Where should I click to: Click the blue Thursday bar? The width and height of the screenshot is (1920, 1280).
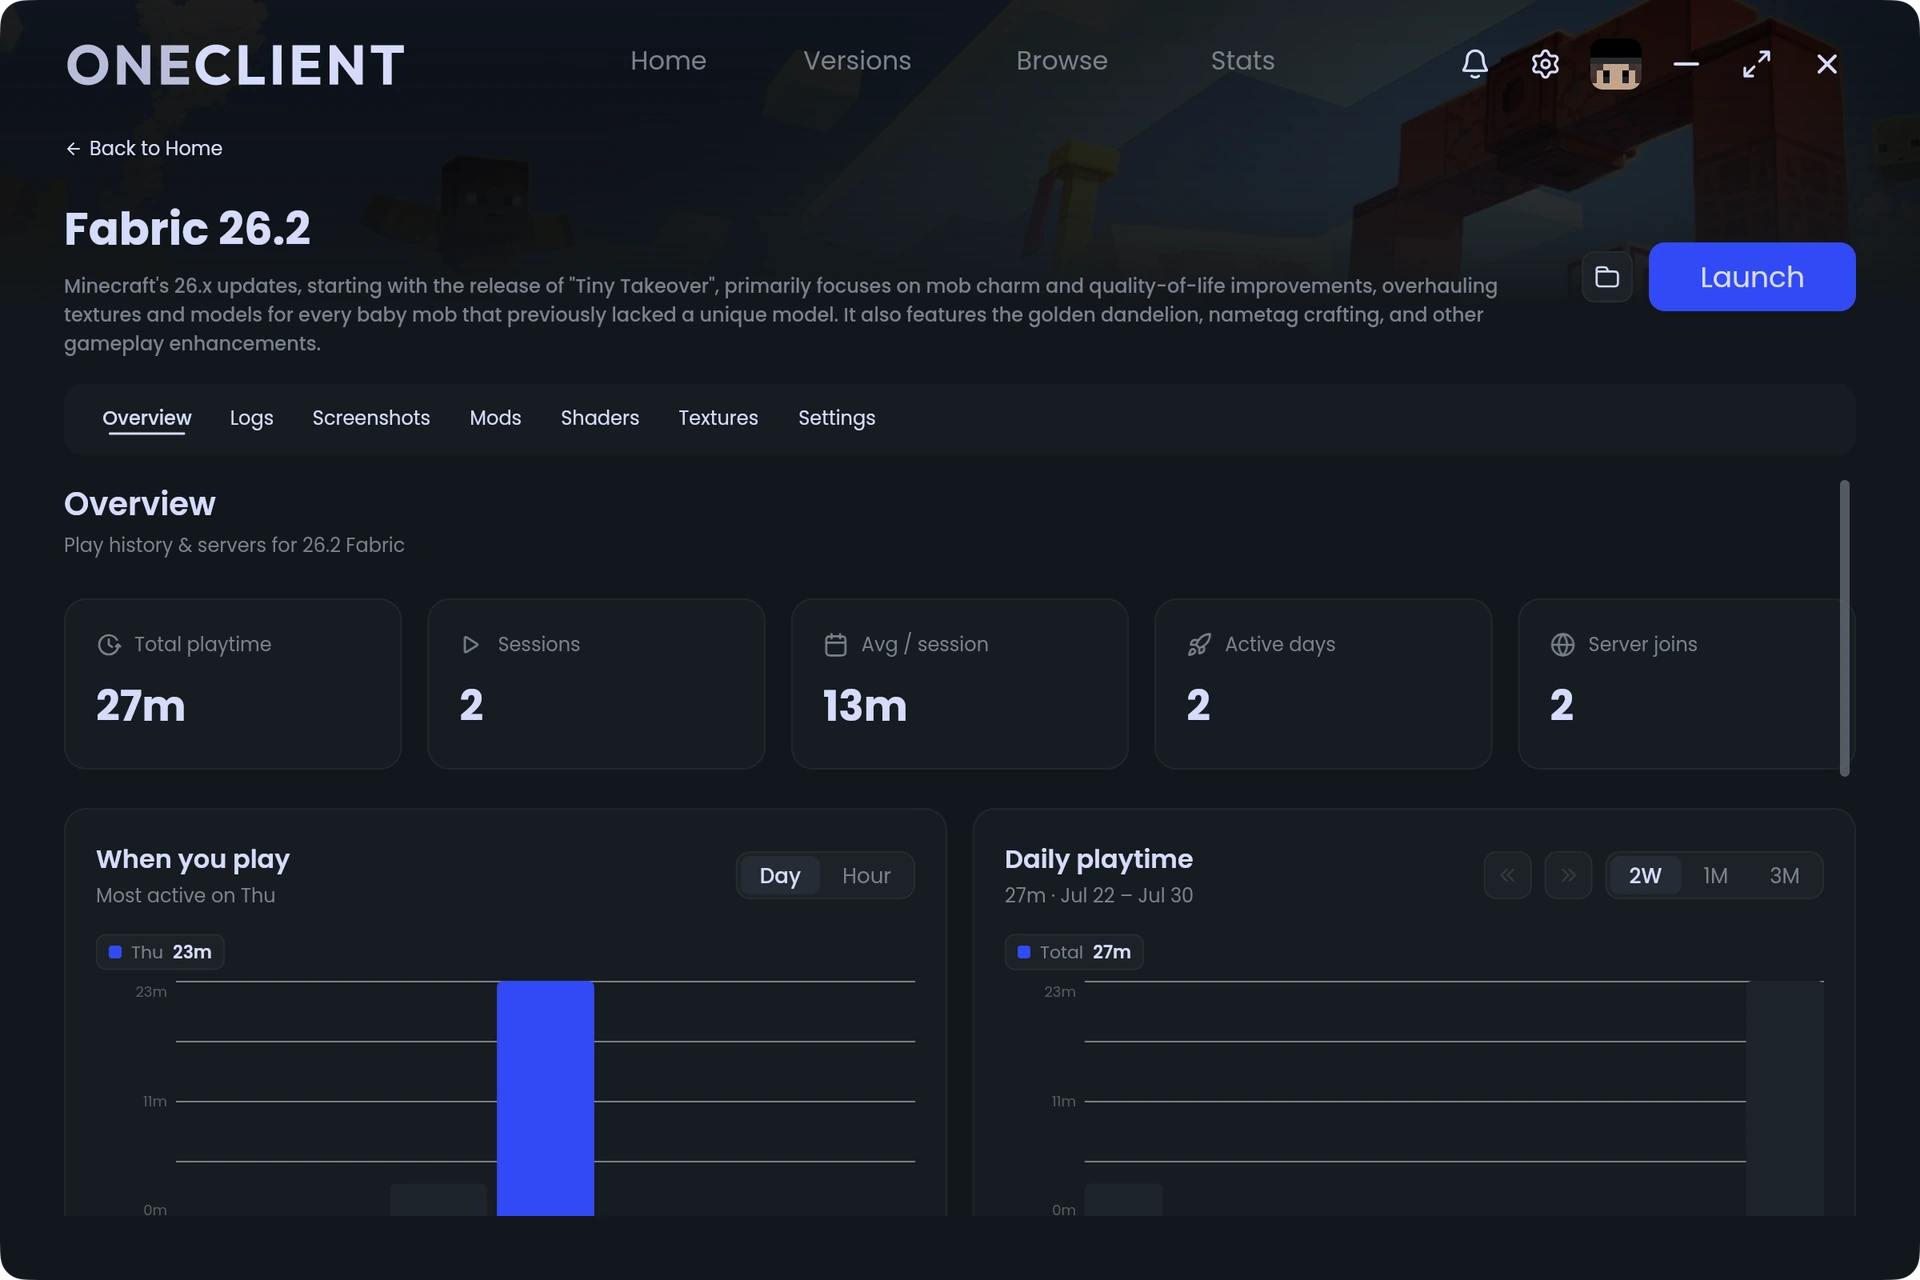tap(545, 1098)
